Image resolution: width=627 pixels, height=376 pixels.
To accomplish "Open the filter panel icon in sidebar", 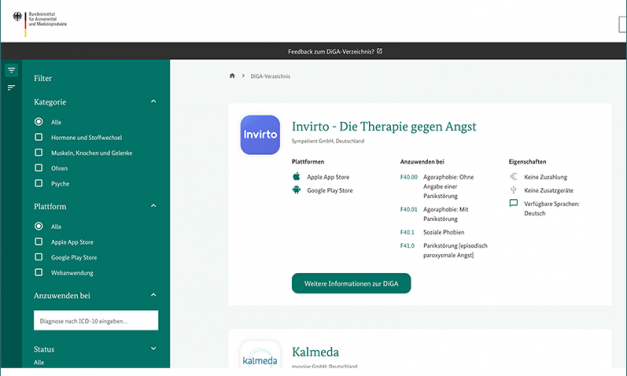I will tap(11, 70).
